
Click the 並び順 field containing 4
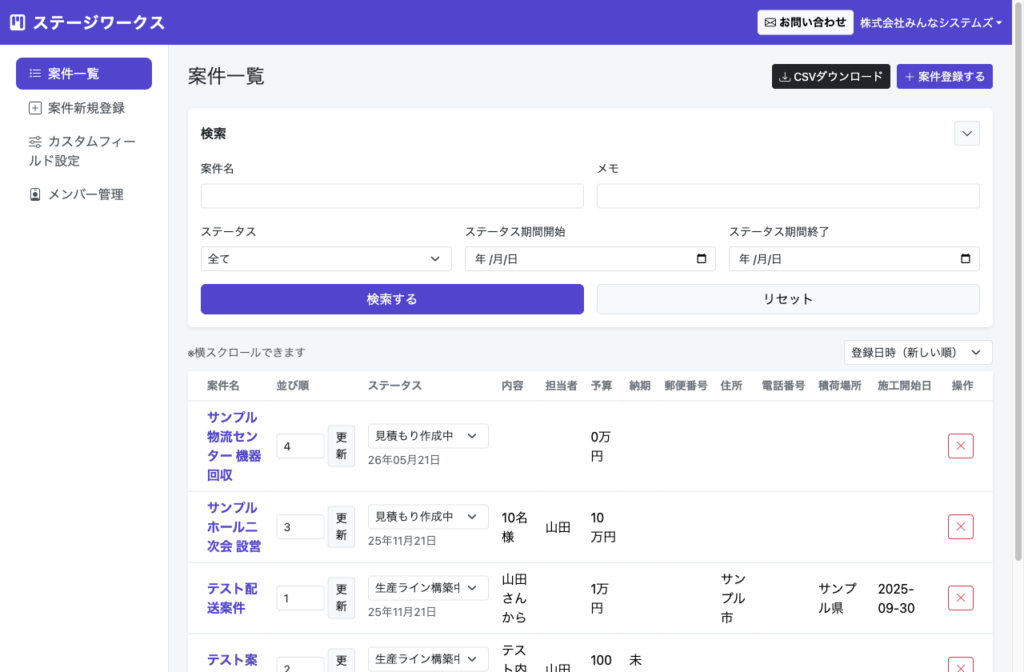click(300, 446)
